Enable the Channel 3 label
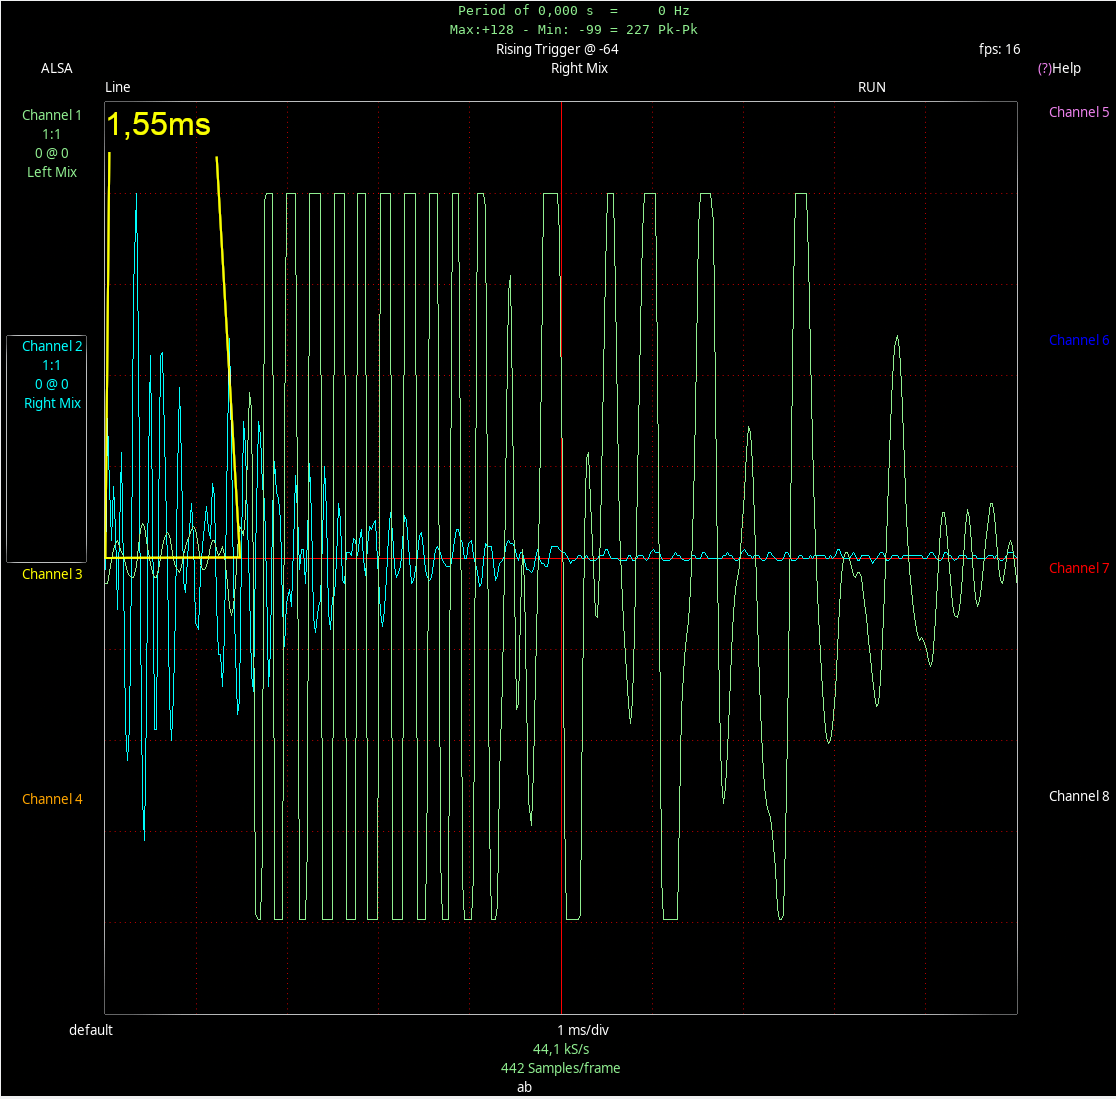This screenshot has width=1116, height=1099. (x=52, y=574)
